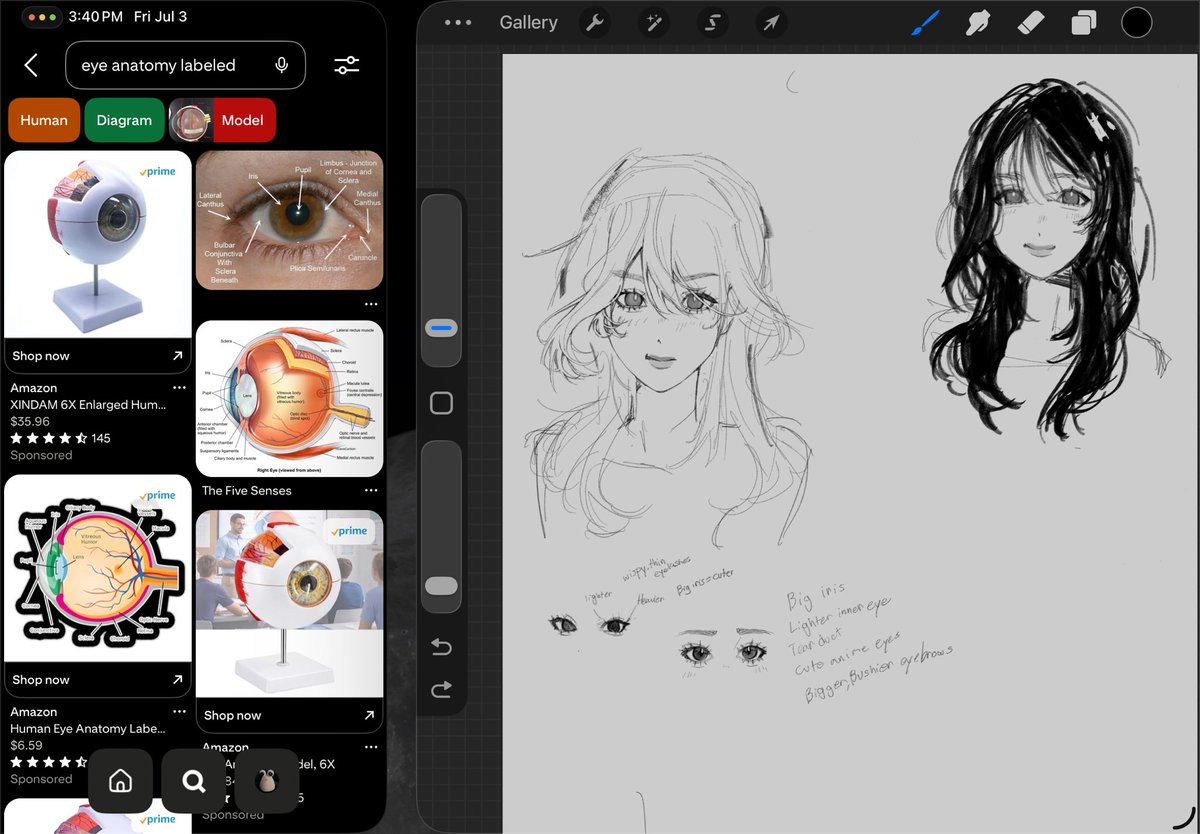Tap the 3:40 PM status bar clock
The height and width of the screenshot is (834, 1200).
coord(96,17)
